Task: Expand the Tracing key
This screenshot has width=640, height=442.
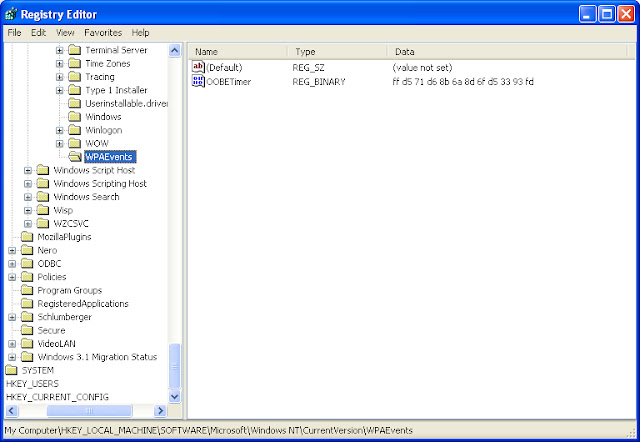Action: click(60, 77)
